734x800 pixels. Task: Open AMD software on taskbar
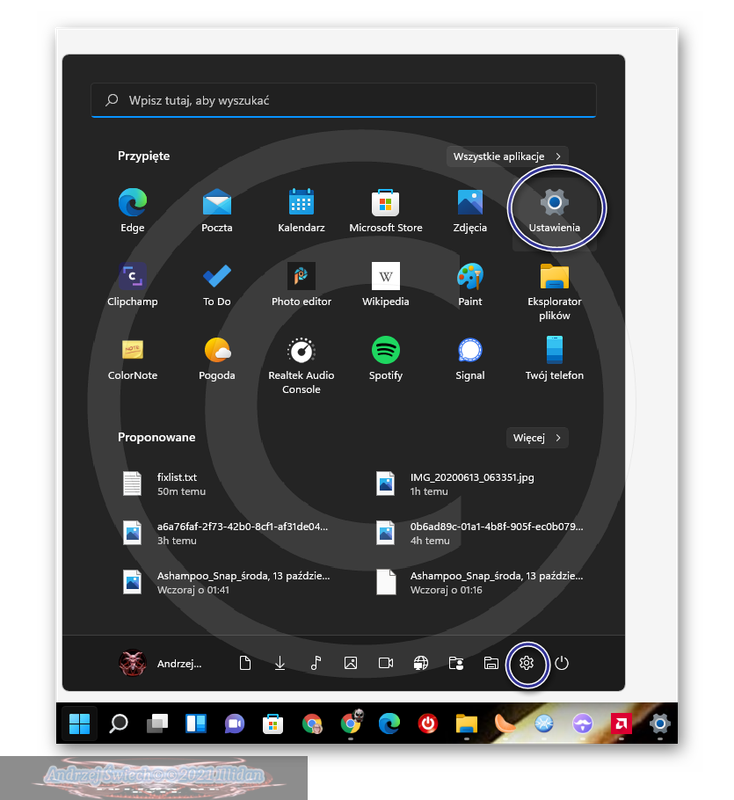pyautogui.click(x=621, y=723)
